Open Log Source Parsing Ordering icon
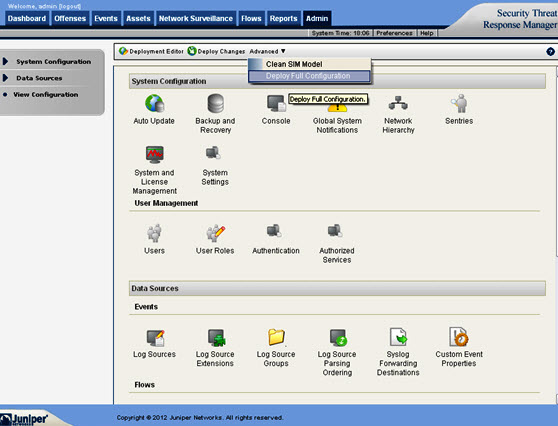Image resolution: width=558 pixels, height=426 pixels. [x=338, y=338]
